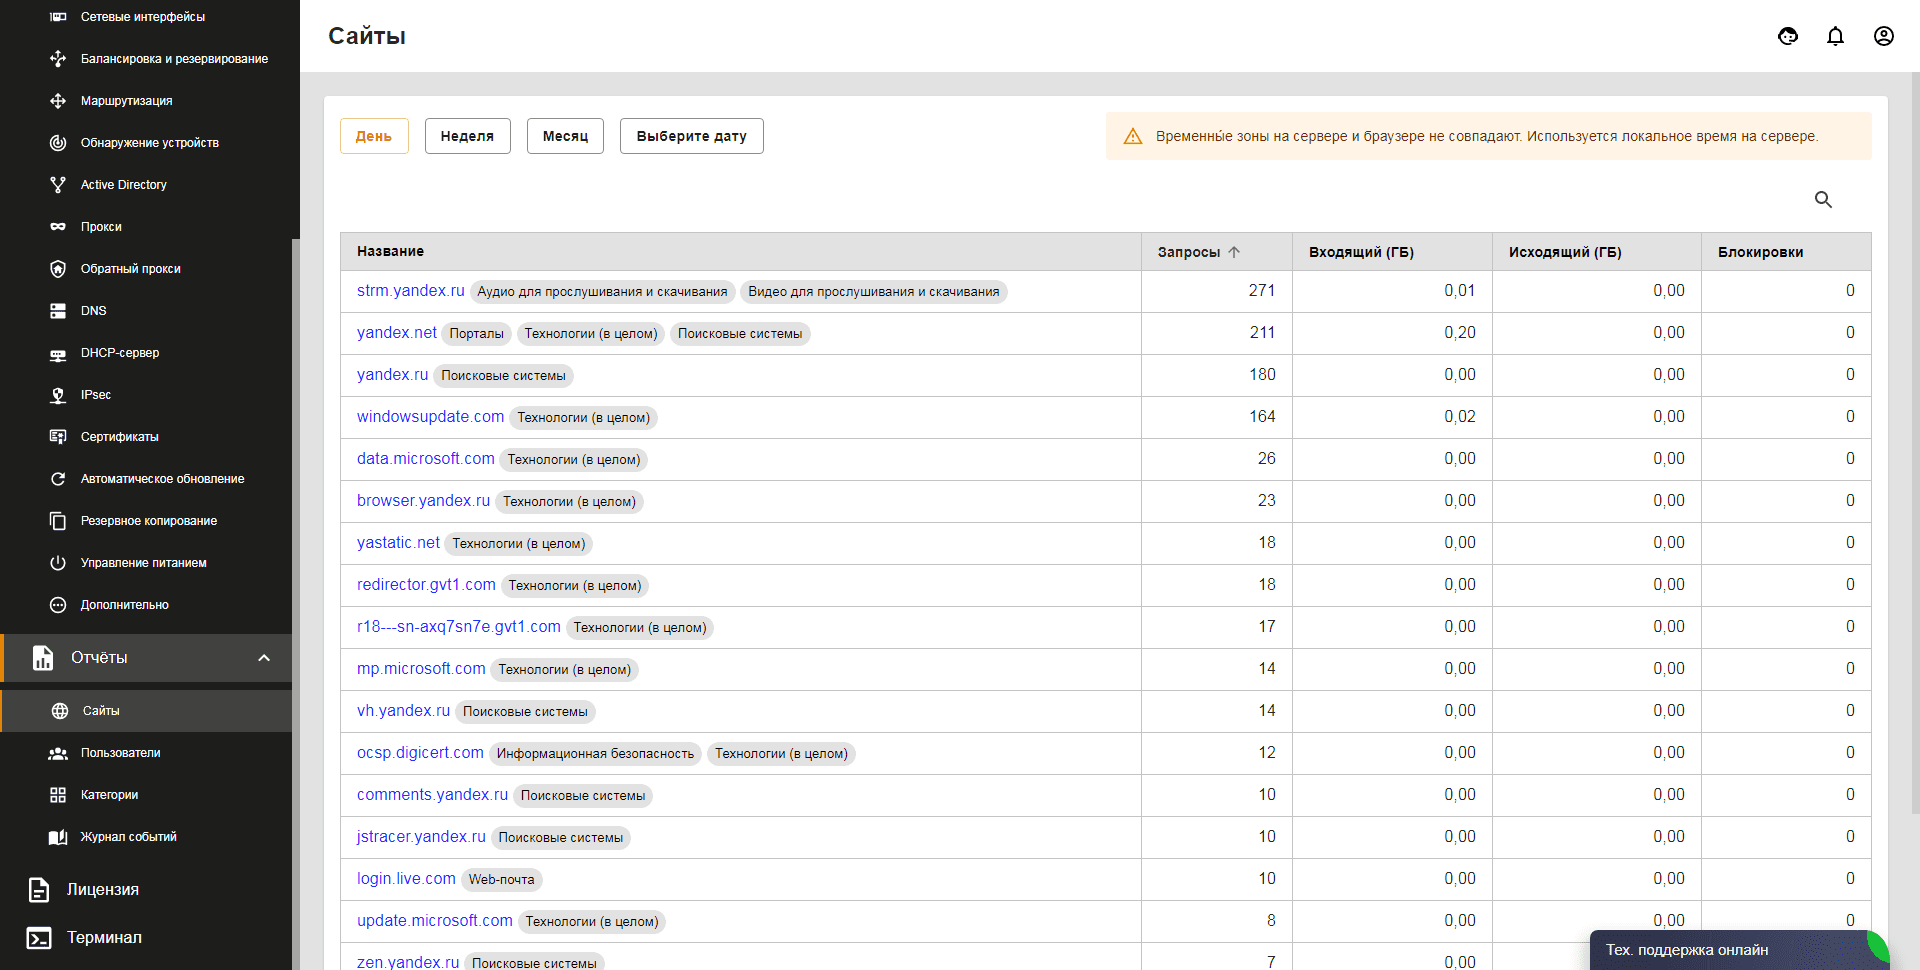Open the Terminal section icon
Viewport: 1920px width, 970px height.
pos(39,938)
